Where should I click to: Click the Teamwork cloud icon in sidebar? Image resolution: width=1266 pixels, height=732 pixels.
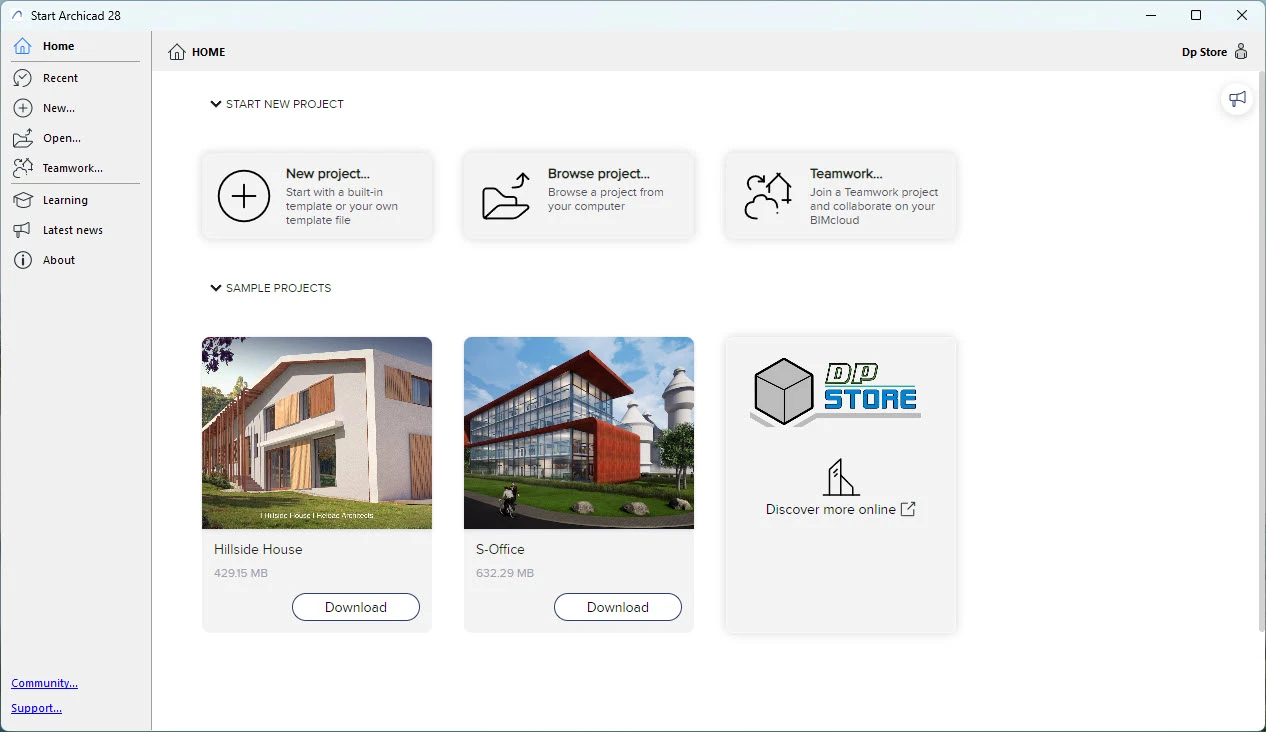22,168
